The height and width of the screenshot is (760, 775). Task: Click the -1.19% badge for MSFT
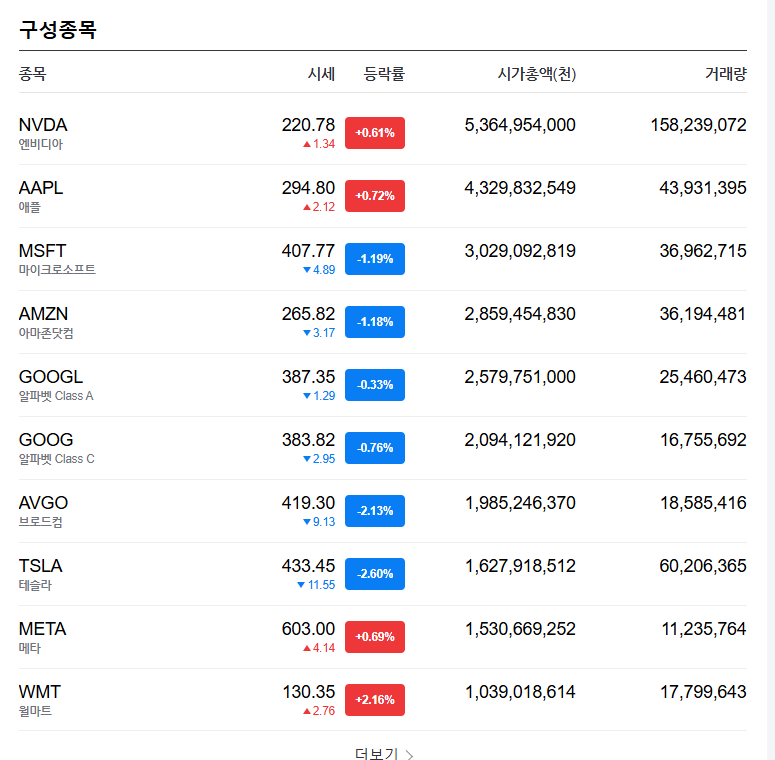(x=375, y=259)
